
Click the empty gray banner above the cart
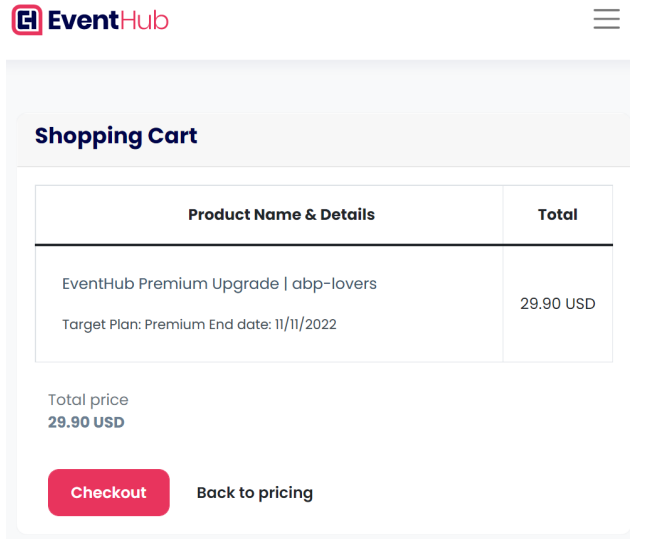tap(318, 86)
